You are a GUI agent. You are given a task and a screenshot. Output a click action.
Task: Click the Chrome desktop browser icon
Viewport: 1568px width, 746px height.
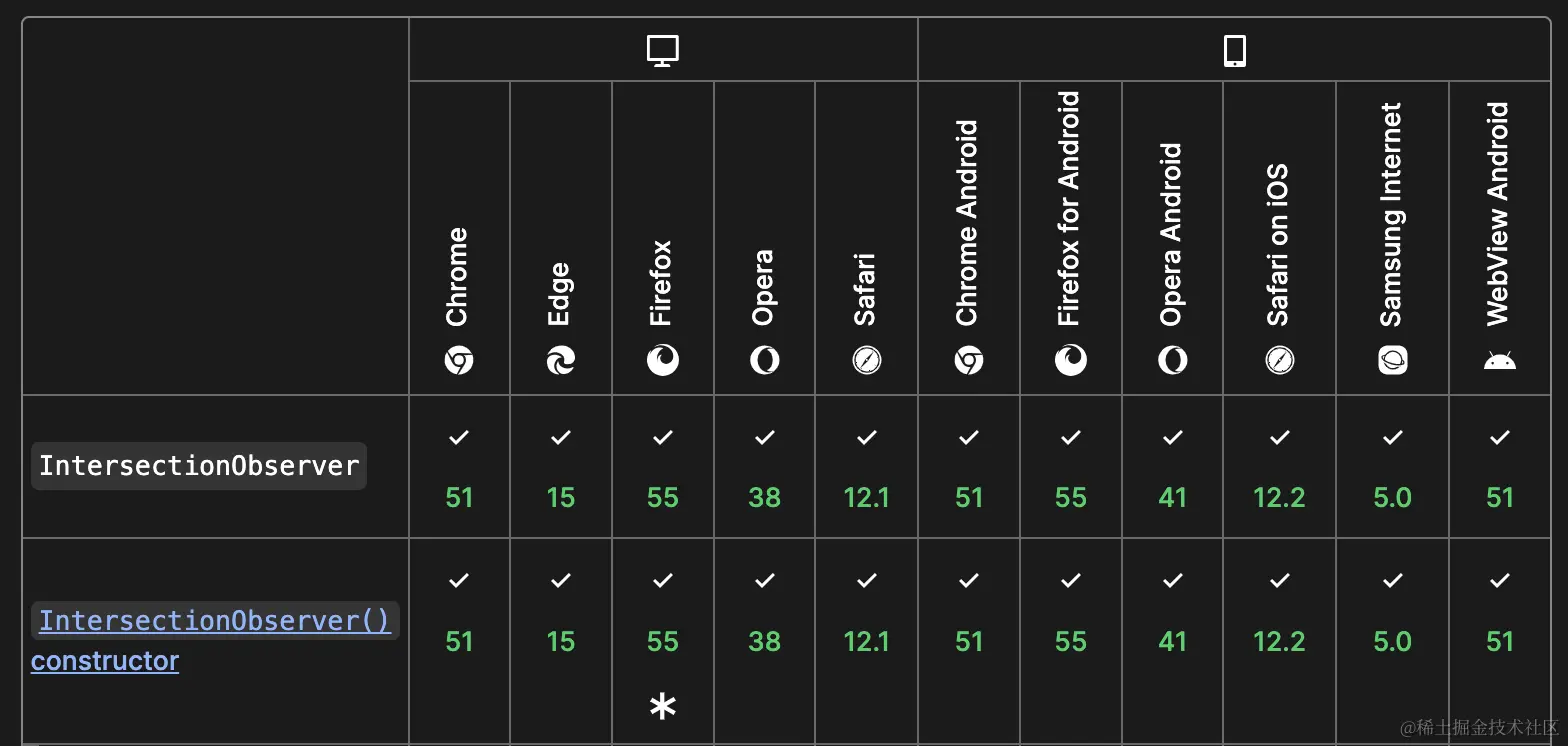(459, 360)
